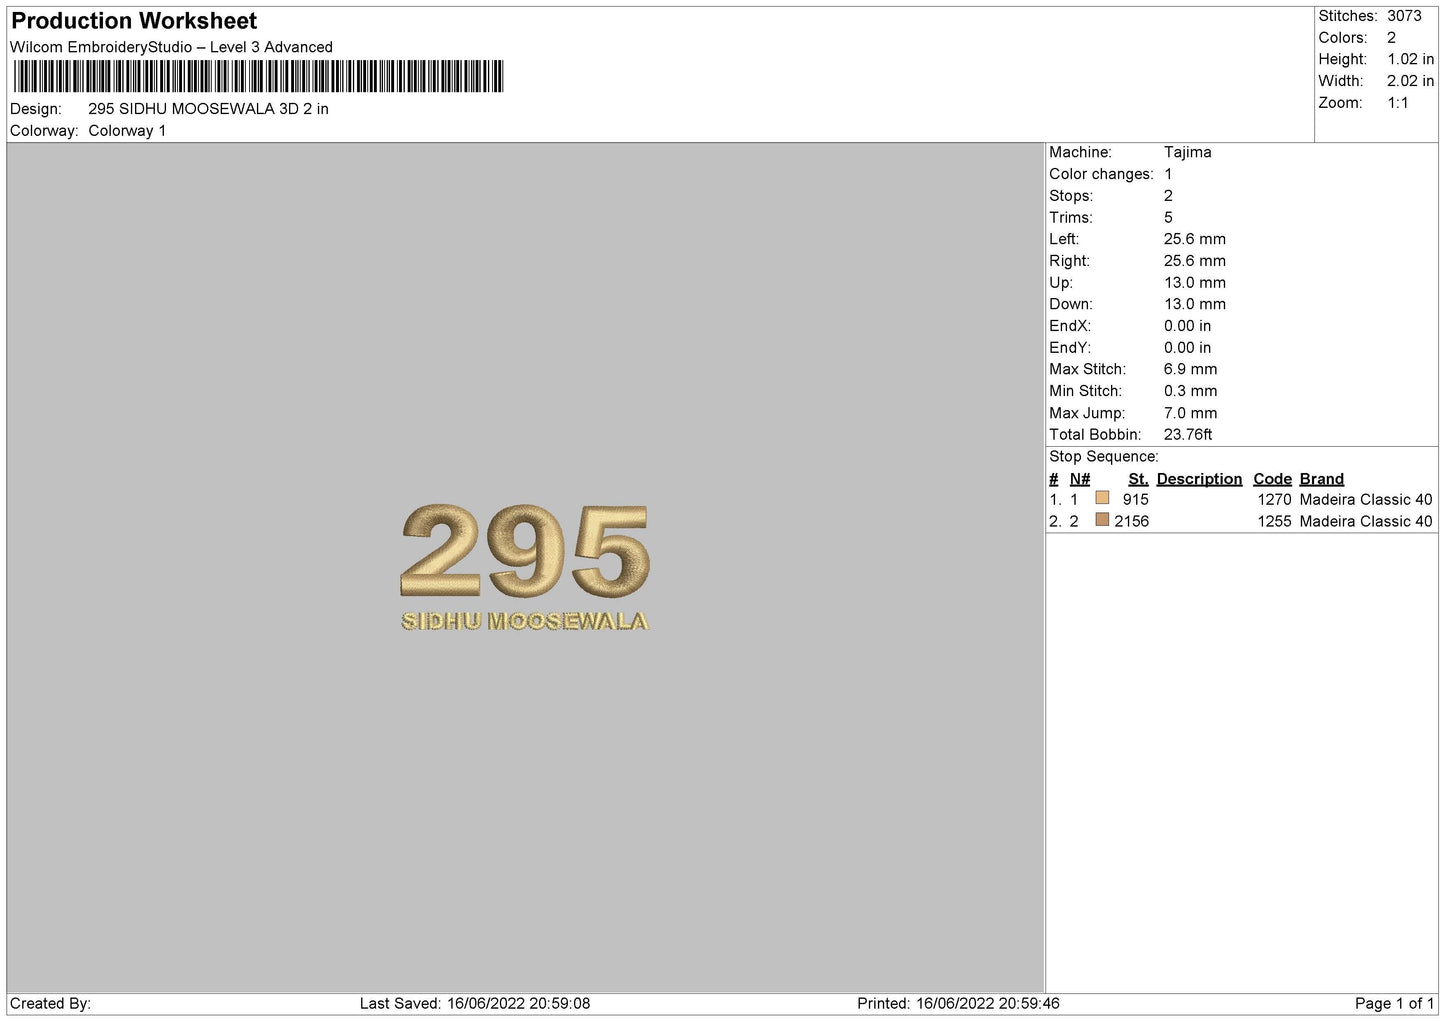Click the Right value 25.6 mm
Image resolution: width=1445 pixels, height=1021 pixels.
click(1194, 262)
